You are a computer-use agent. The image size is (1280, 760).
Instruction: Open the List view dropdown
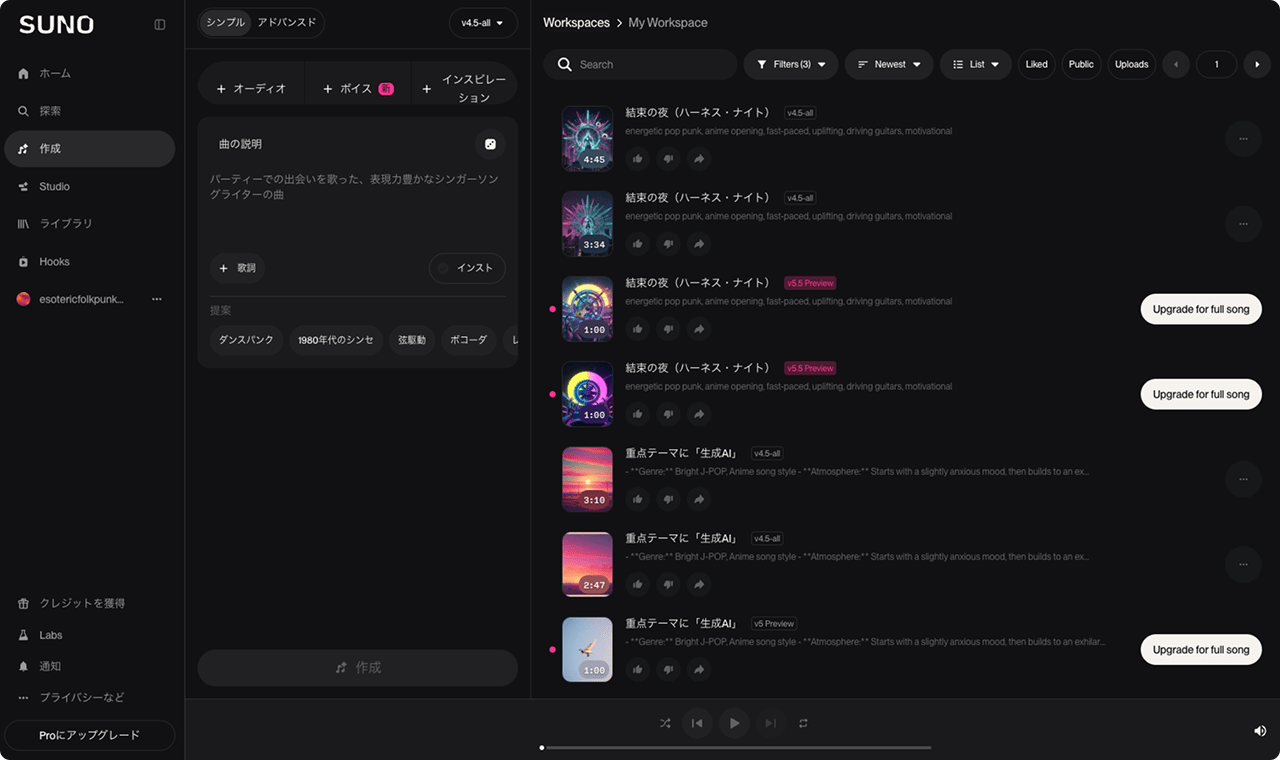(x=976, y=64)
